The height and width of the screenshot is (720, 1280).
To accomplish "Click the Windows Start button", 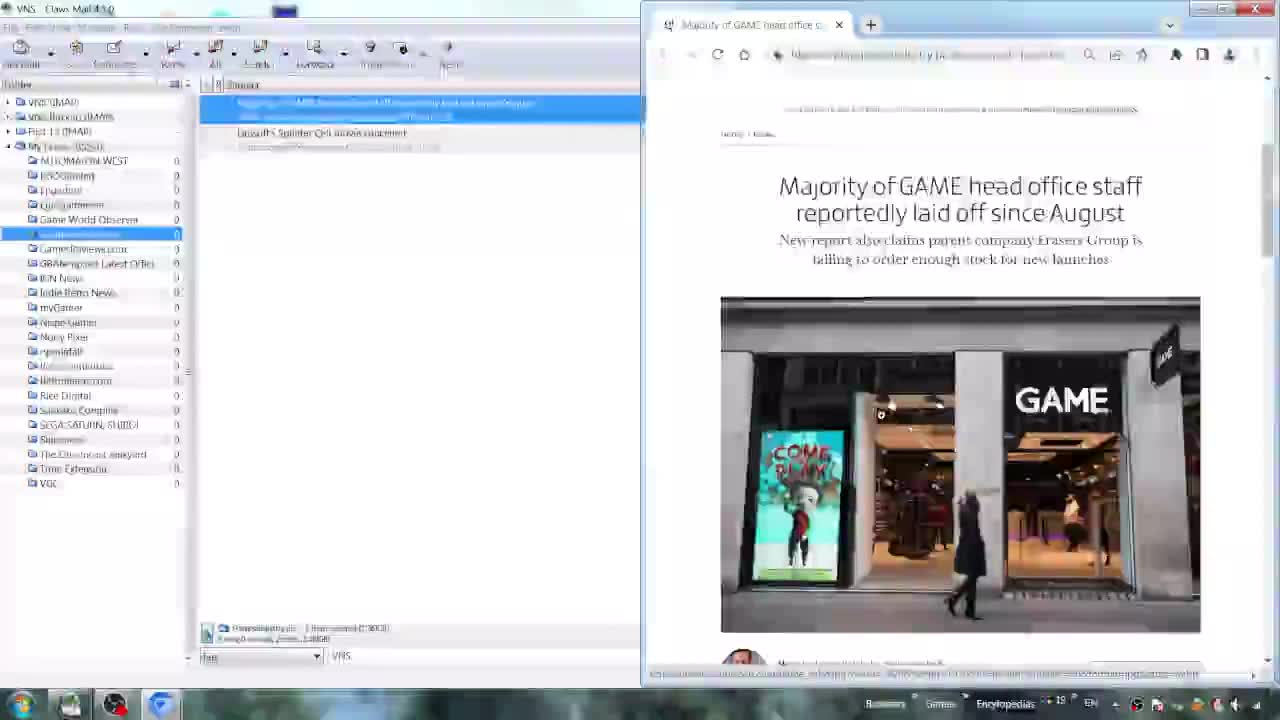I will (20, 704).
